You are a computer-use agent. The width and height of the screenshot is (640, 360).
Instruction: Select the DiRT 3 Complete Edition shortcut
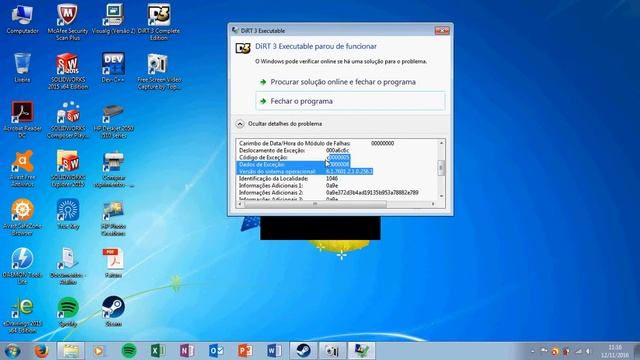point(159,22)
